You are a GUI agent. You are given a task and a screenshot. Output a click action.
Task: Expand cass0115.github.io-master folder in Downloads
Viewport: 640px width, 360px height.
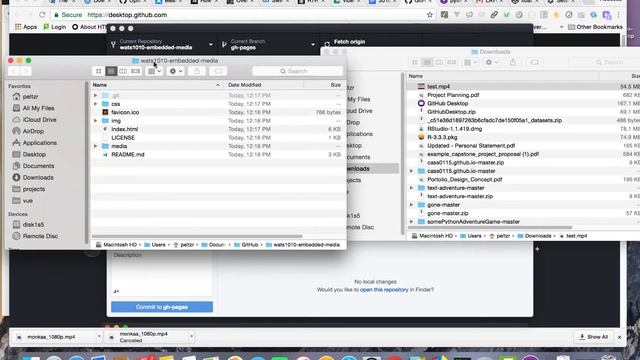point(411,171)
